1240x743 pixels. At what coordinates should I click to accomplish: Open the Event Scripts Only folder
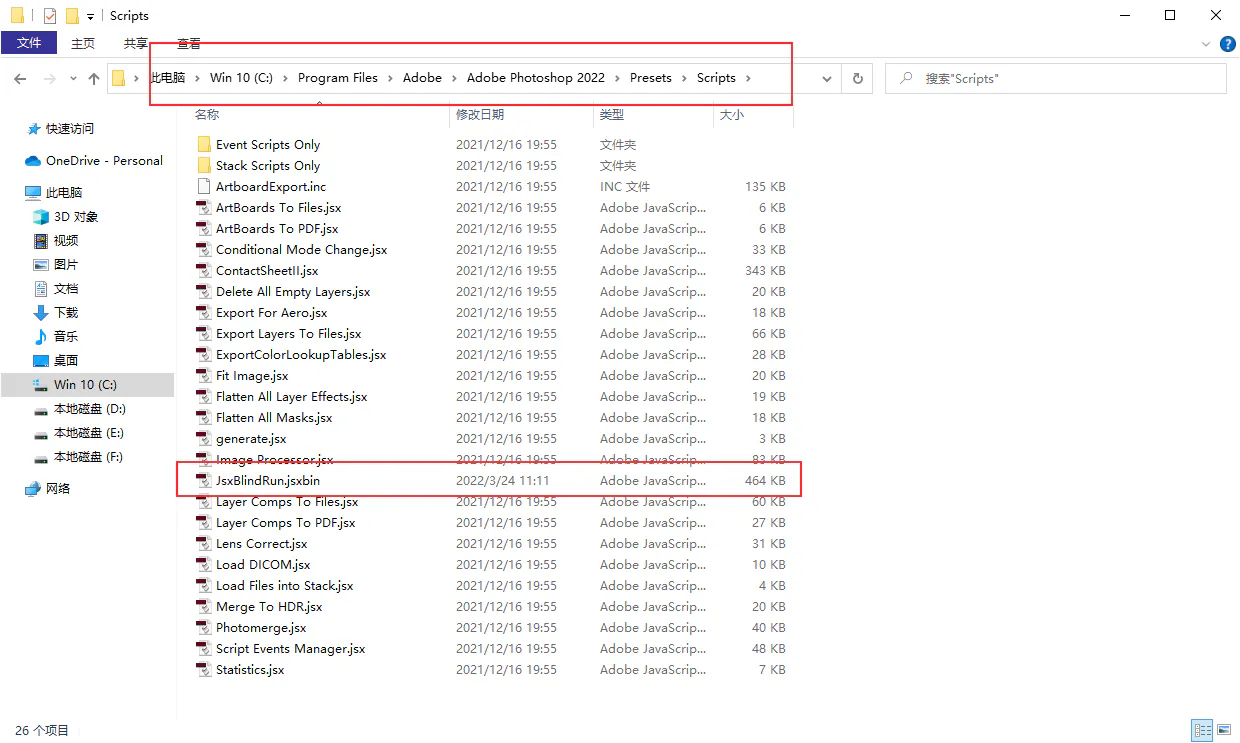click(x=268, y=145)
